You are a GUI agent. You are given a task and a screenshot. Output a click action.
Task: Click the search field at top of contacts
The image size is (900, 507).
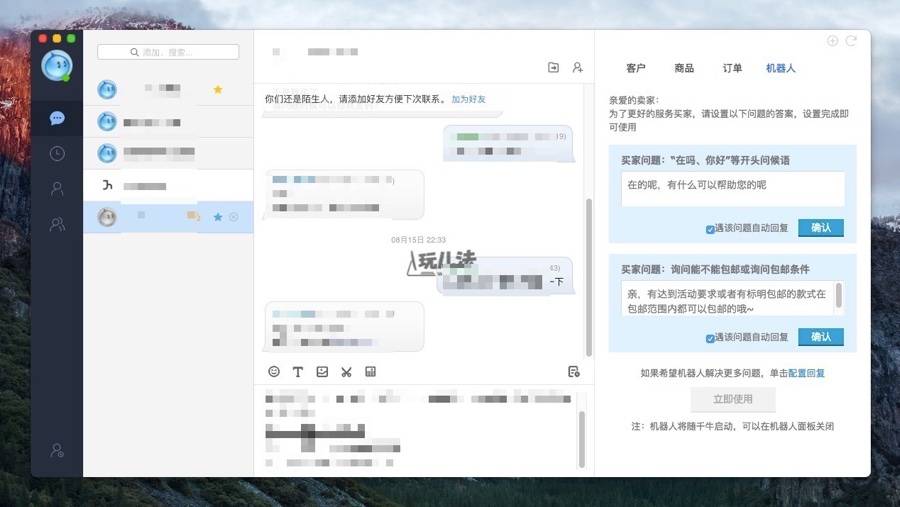168,52
